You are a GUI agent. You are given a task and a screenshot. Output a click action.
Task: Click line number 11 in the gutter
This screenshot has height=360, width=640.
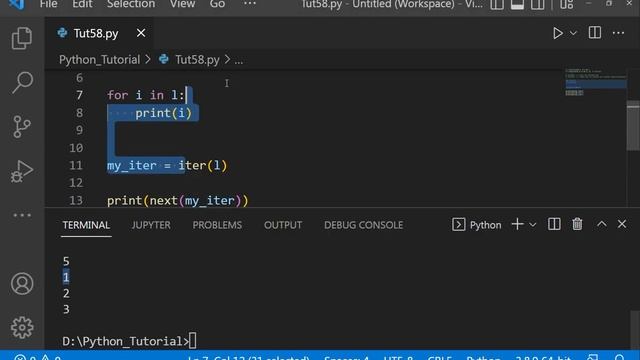(x=76, y=166)
